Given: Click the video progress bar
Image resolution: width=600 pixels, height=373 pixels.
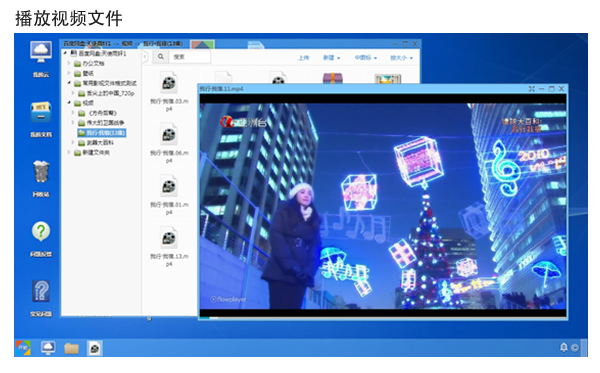Looking at the screenshot, I should [383, 318].
